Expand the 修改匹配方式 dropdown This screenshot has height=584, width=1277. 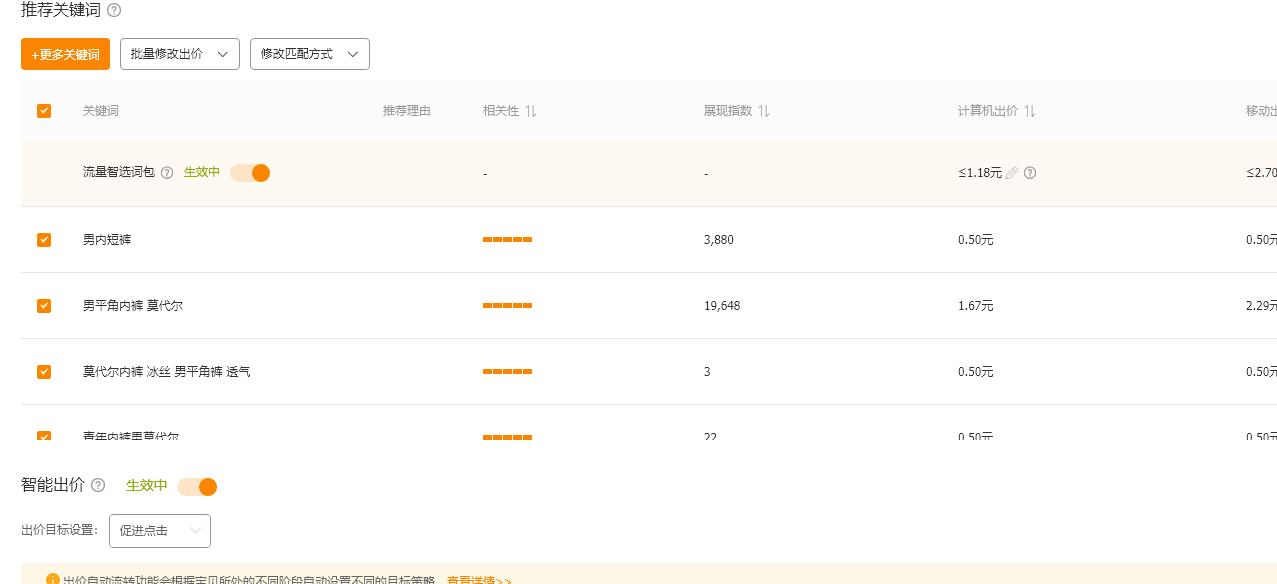point(310,54)
